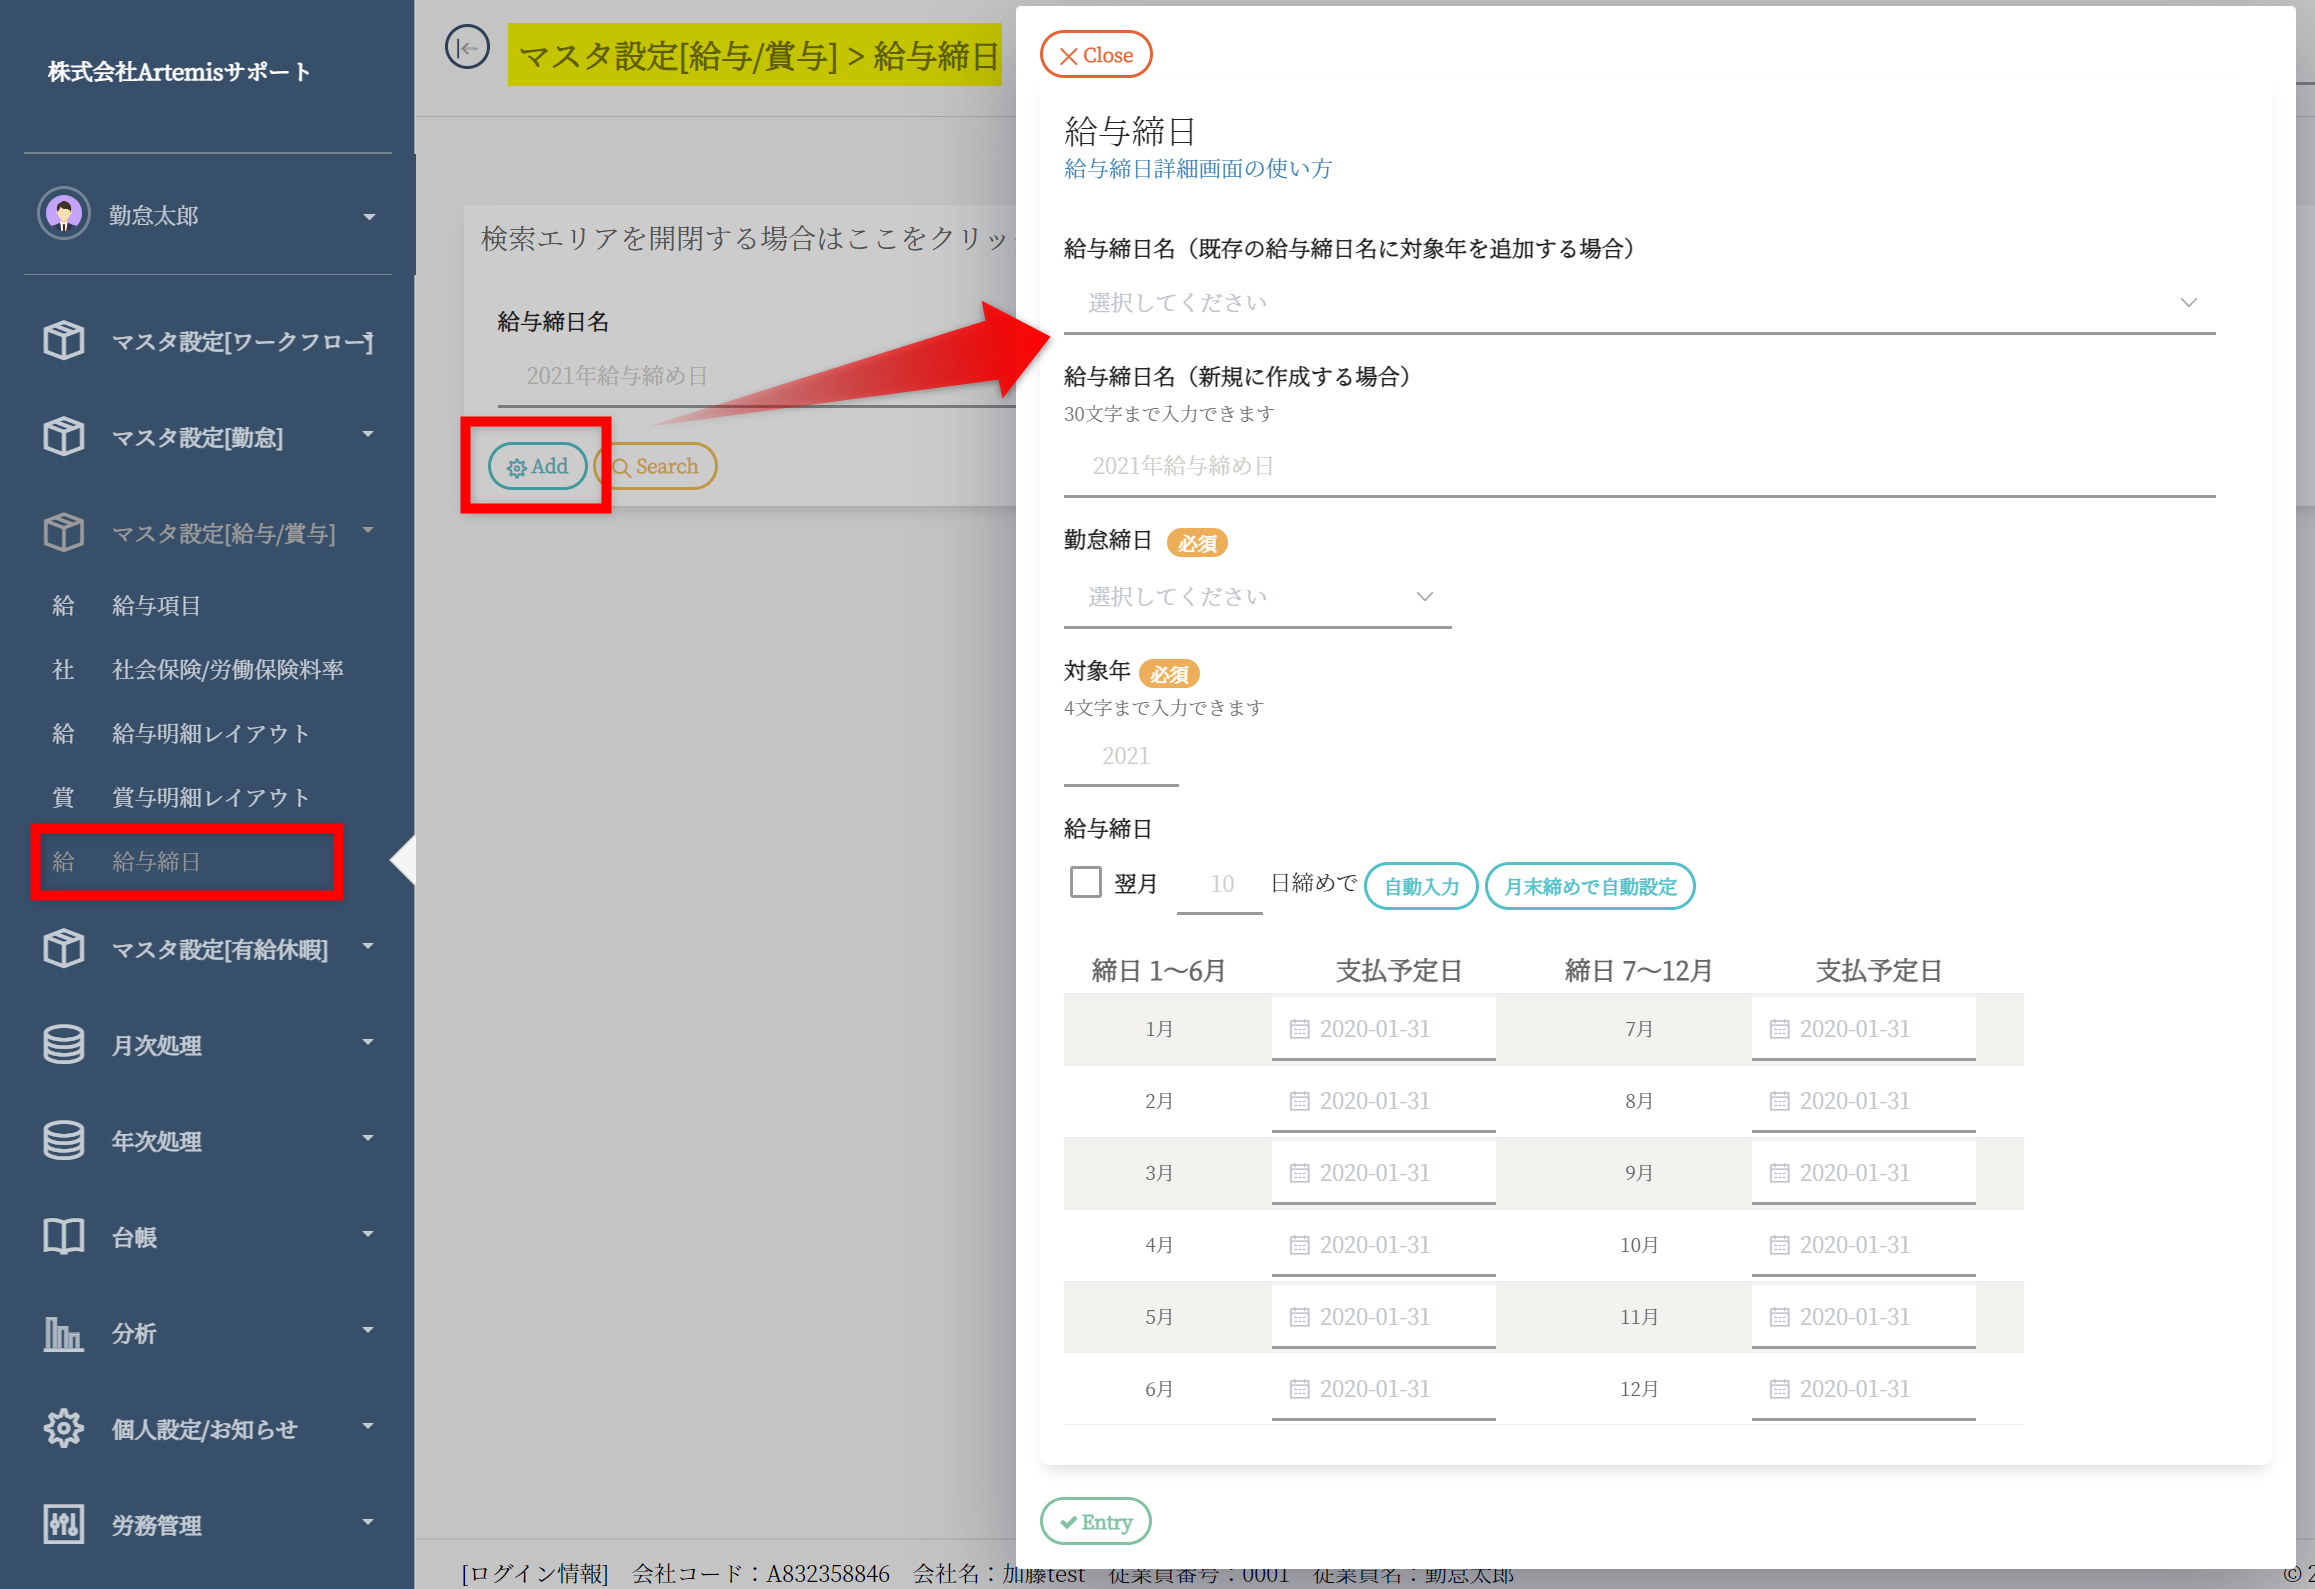The height and width of the screenshot is (1589, 2315).
Task: Open calendar icon for 1月 支払予定日
Action: coord(1299,1028)
